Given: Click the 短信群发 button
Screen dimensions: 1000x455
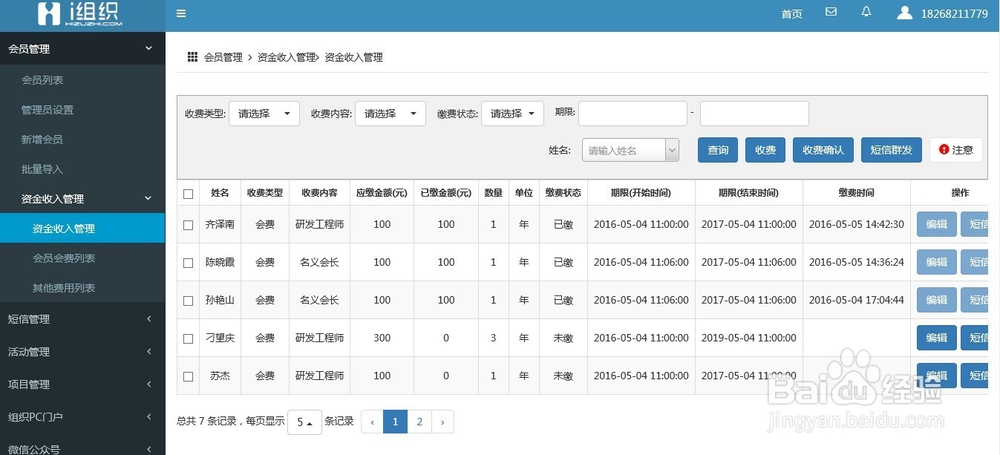Looking at the screenshot, I should coord(892,150).
